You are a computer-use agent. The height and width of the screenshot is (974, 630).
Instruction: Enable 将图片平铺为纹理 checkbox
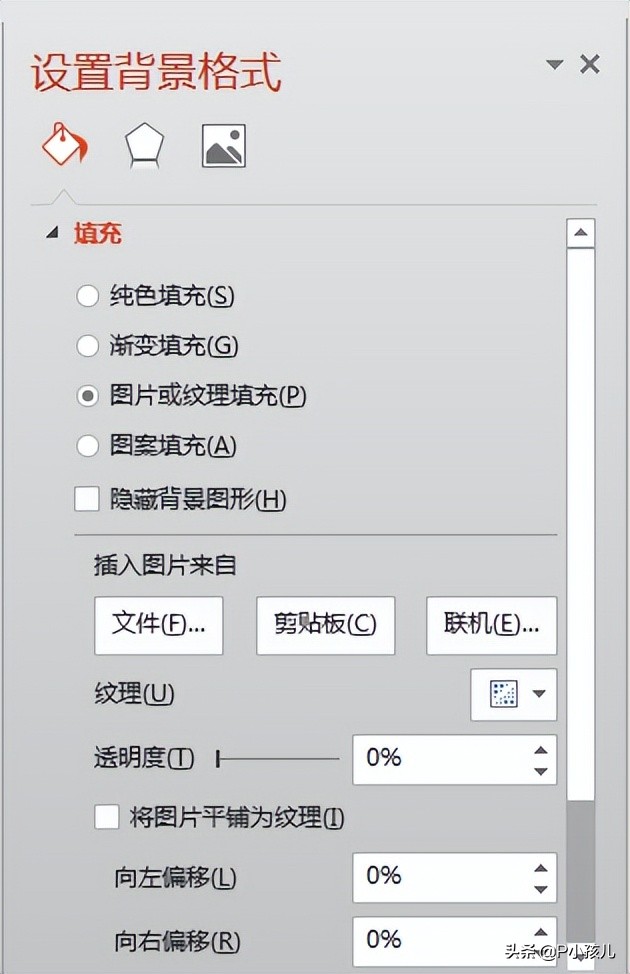coord(107,817)
